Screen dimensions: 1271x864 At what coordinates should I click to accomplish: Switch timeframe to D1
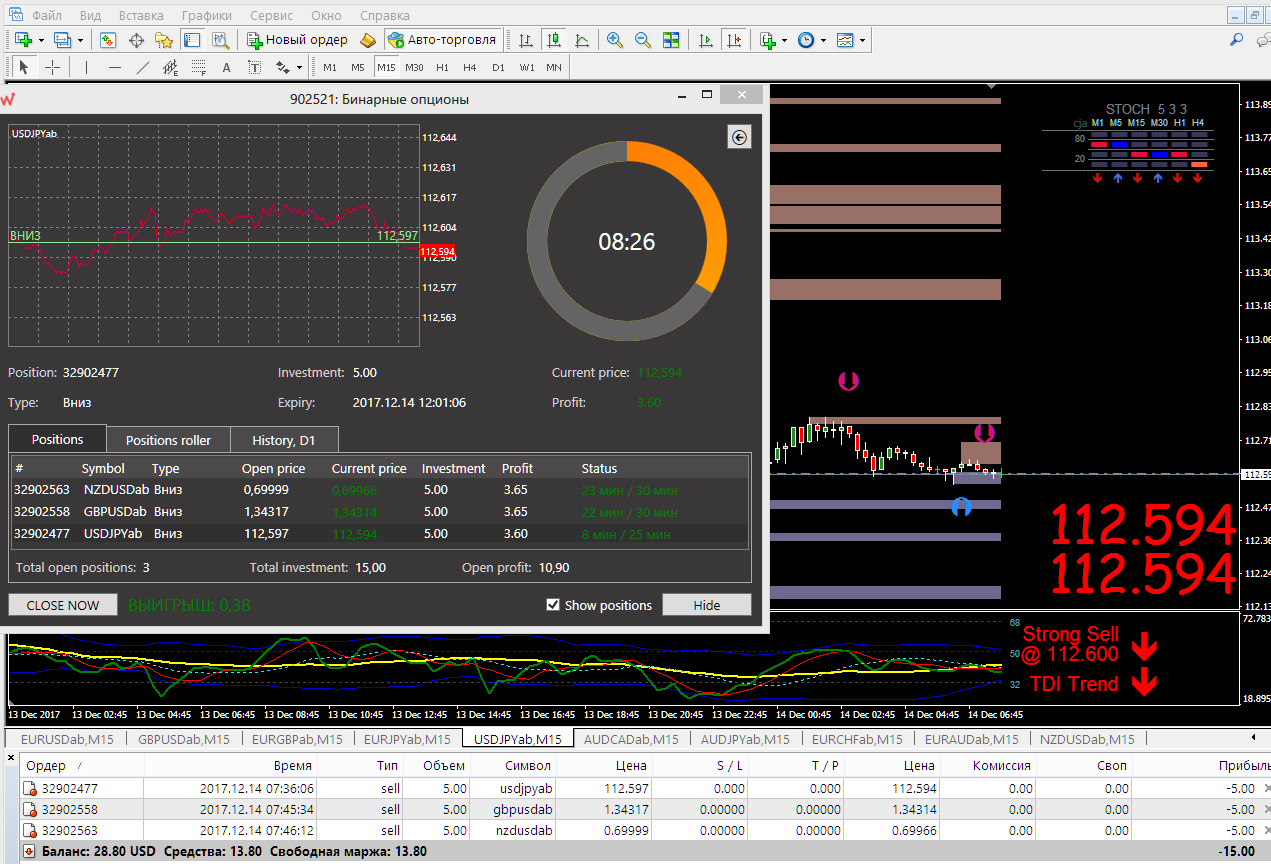pyautogui.click(x=498, y=68)
